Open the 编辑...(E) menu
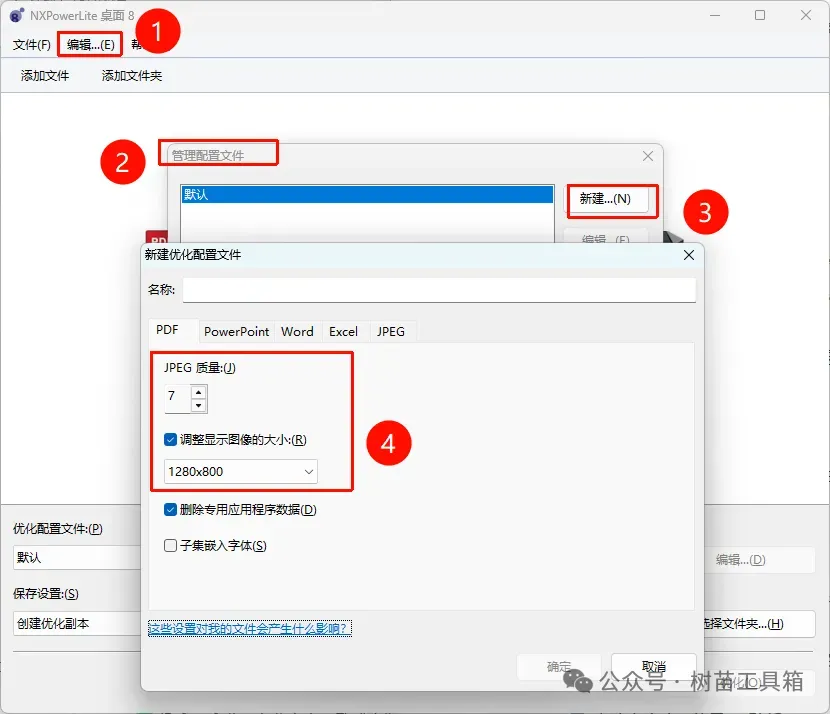The width and height of the screenshot is (830, 714). tap(91, 45)
